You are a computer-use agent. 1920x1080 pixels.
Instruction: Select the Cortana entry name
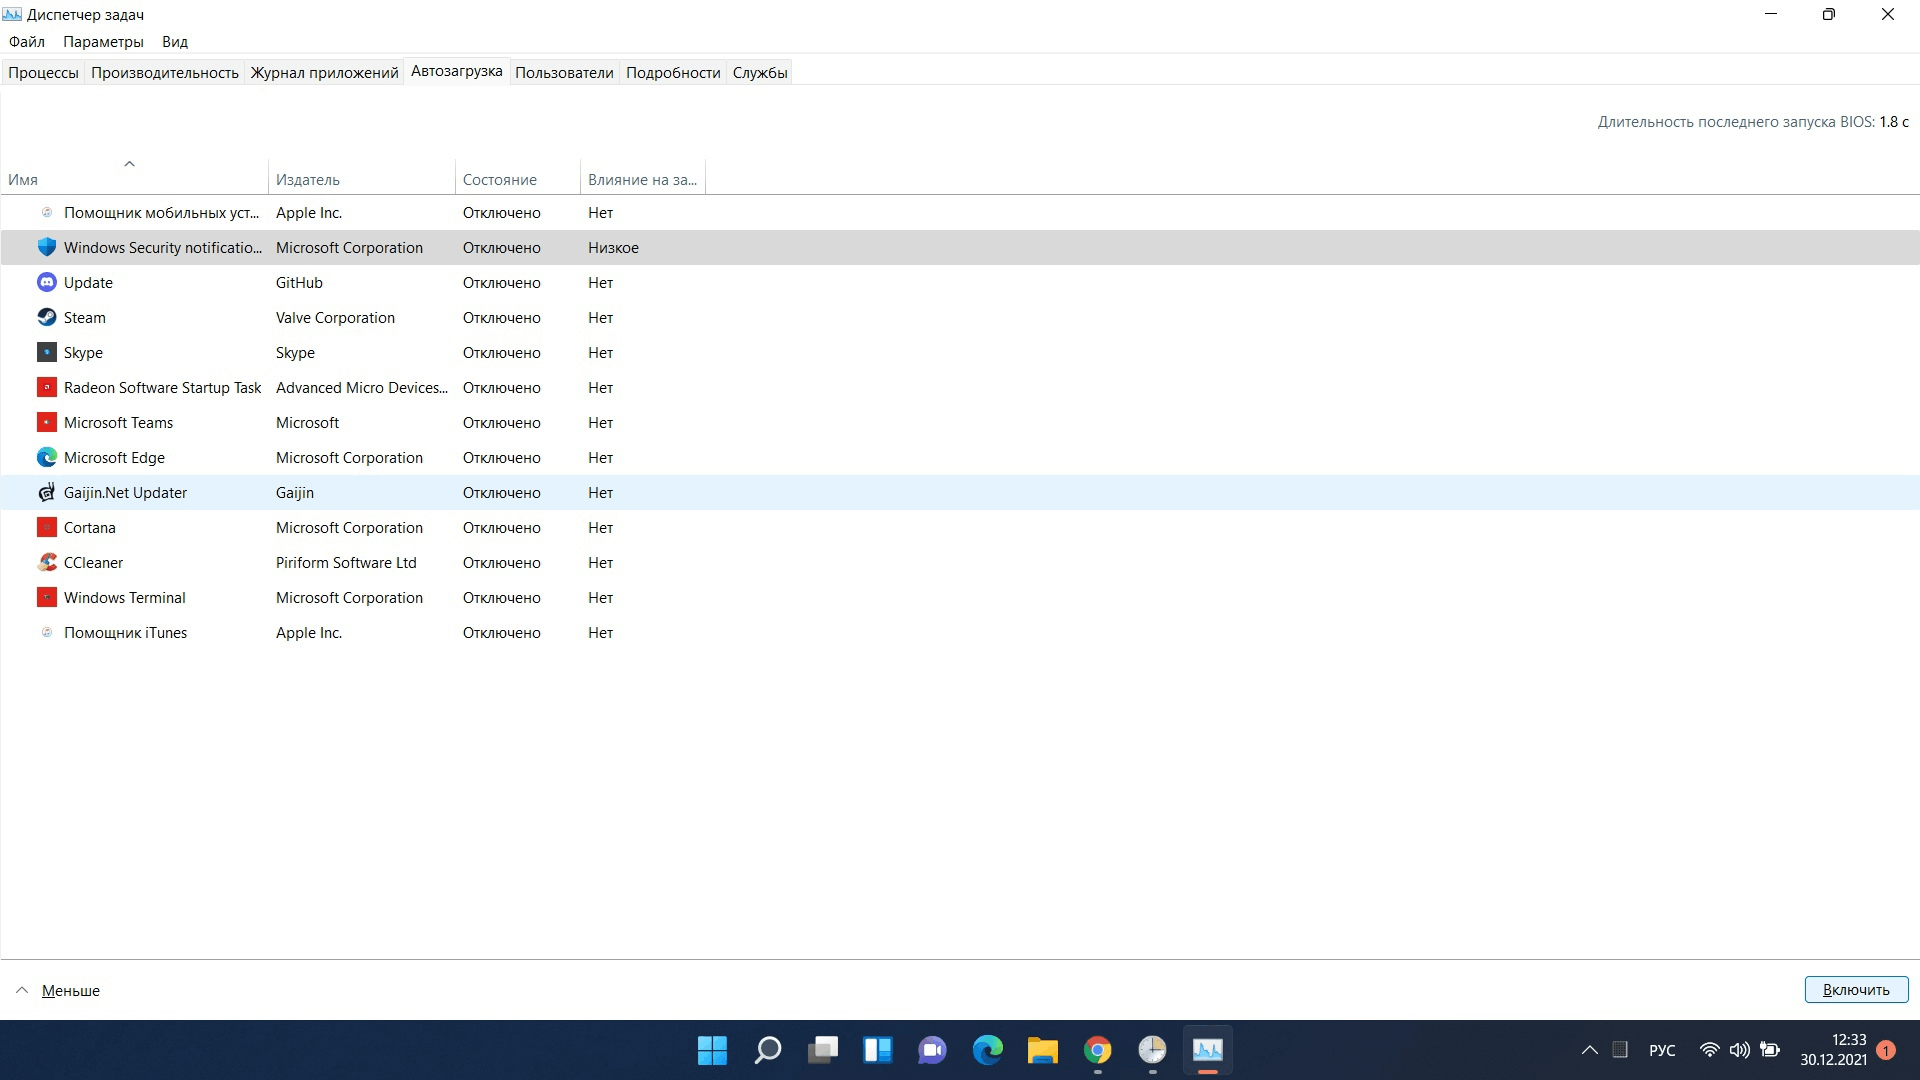[90, 527]
